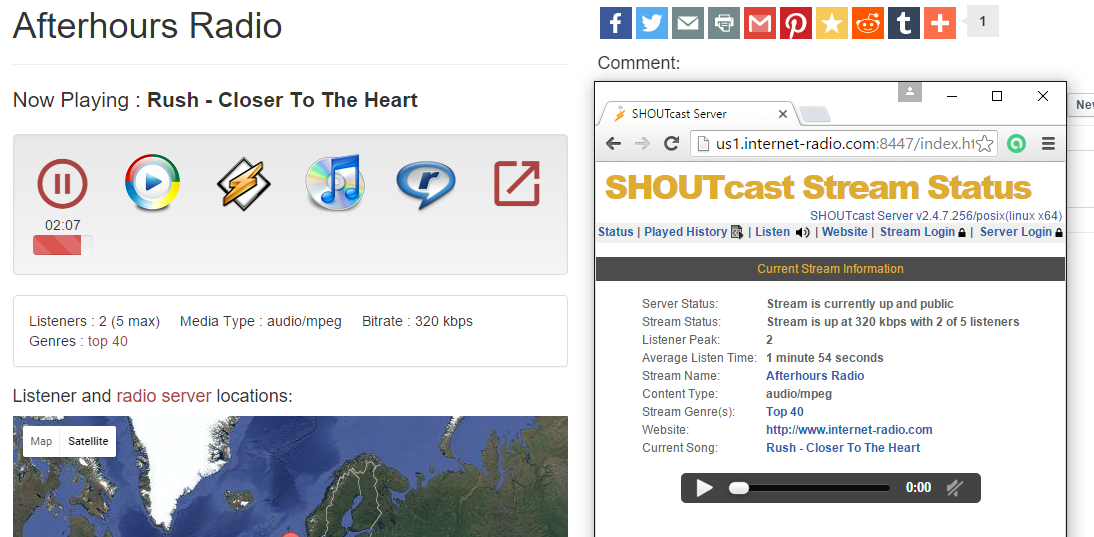Open stream in iTunes

pos(334,184)
